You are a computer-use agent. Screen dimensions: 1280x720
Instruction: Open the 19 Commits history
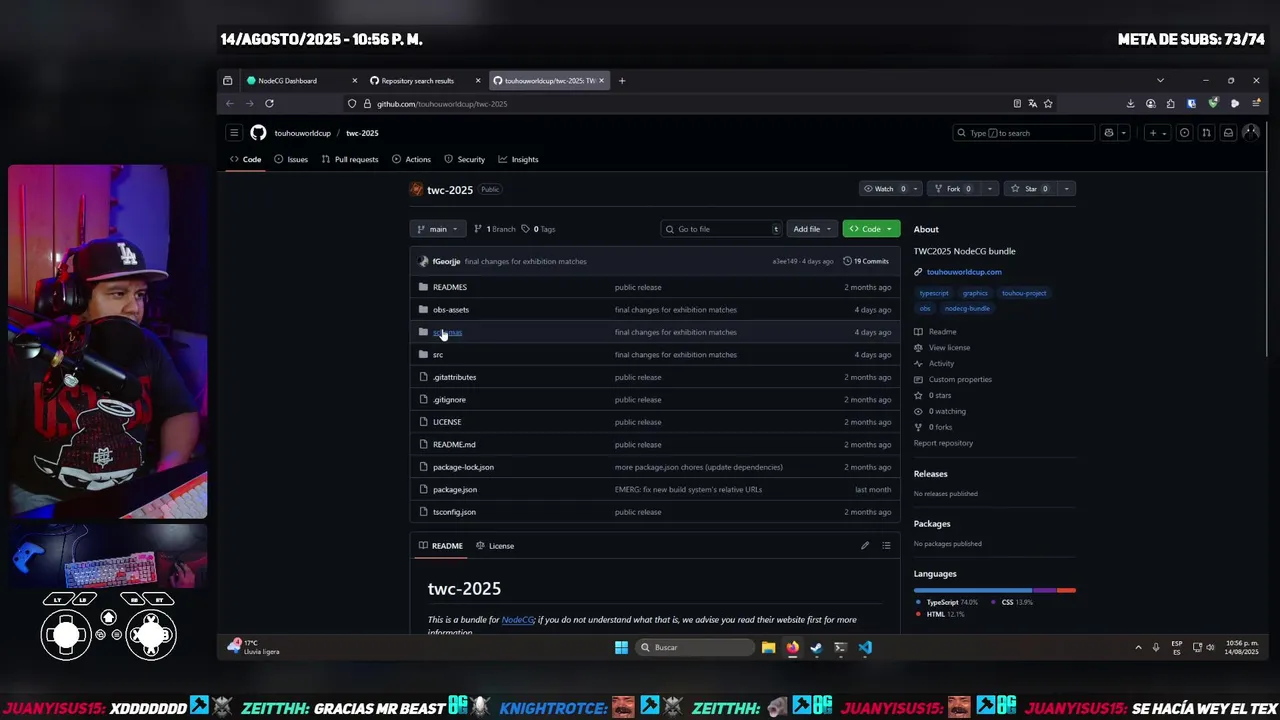[866, 261]
